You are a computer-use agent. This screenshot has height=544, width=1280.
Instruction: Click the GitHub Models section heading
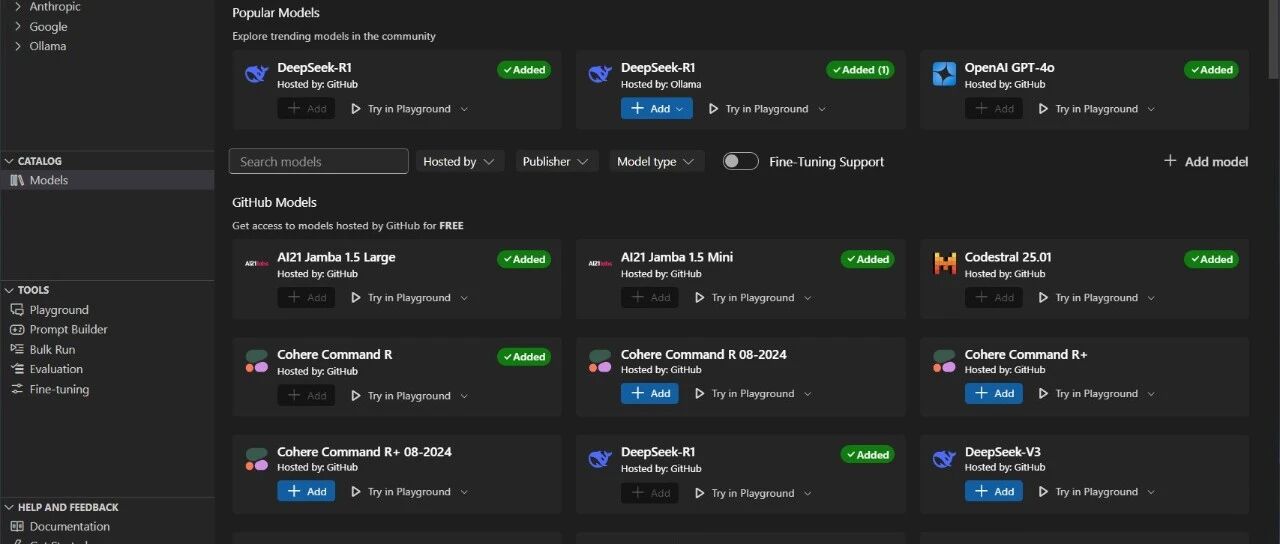tap(274, 202)
